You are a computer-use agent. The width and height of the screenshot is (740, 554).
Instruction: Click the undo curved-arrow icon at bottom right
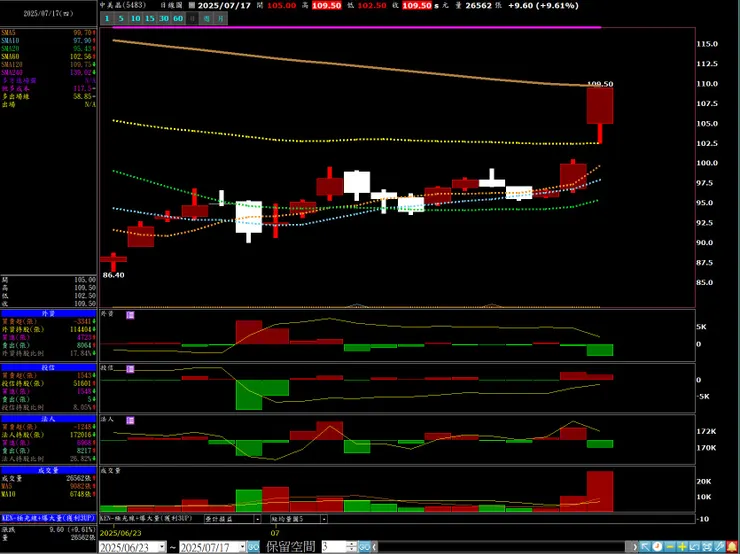coord(694,547)
